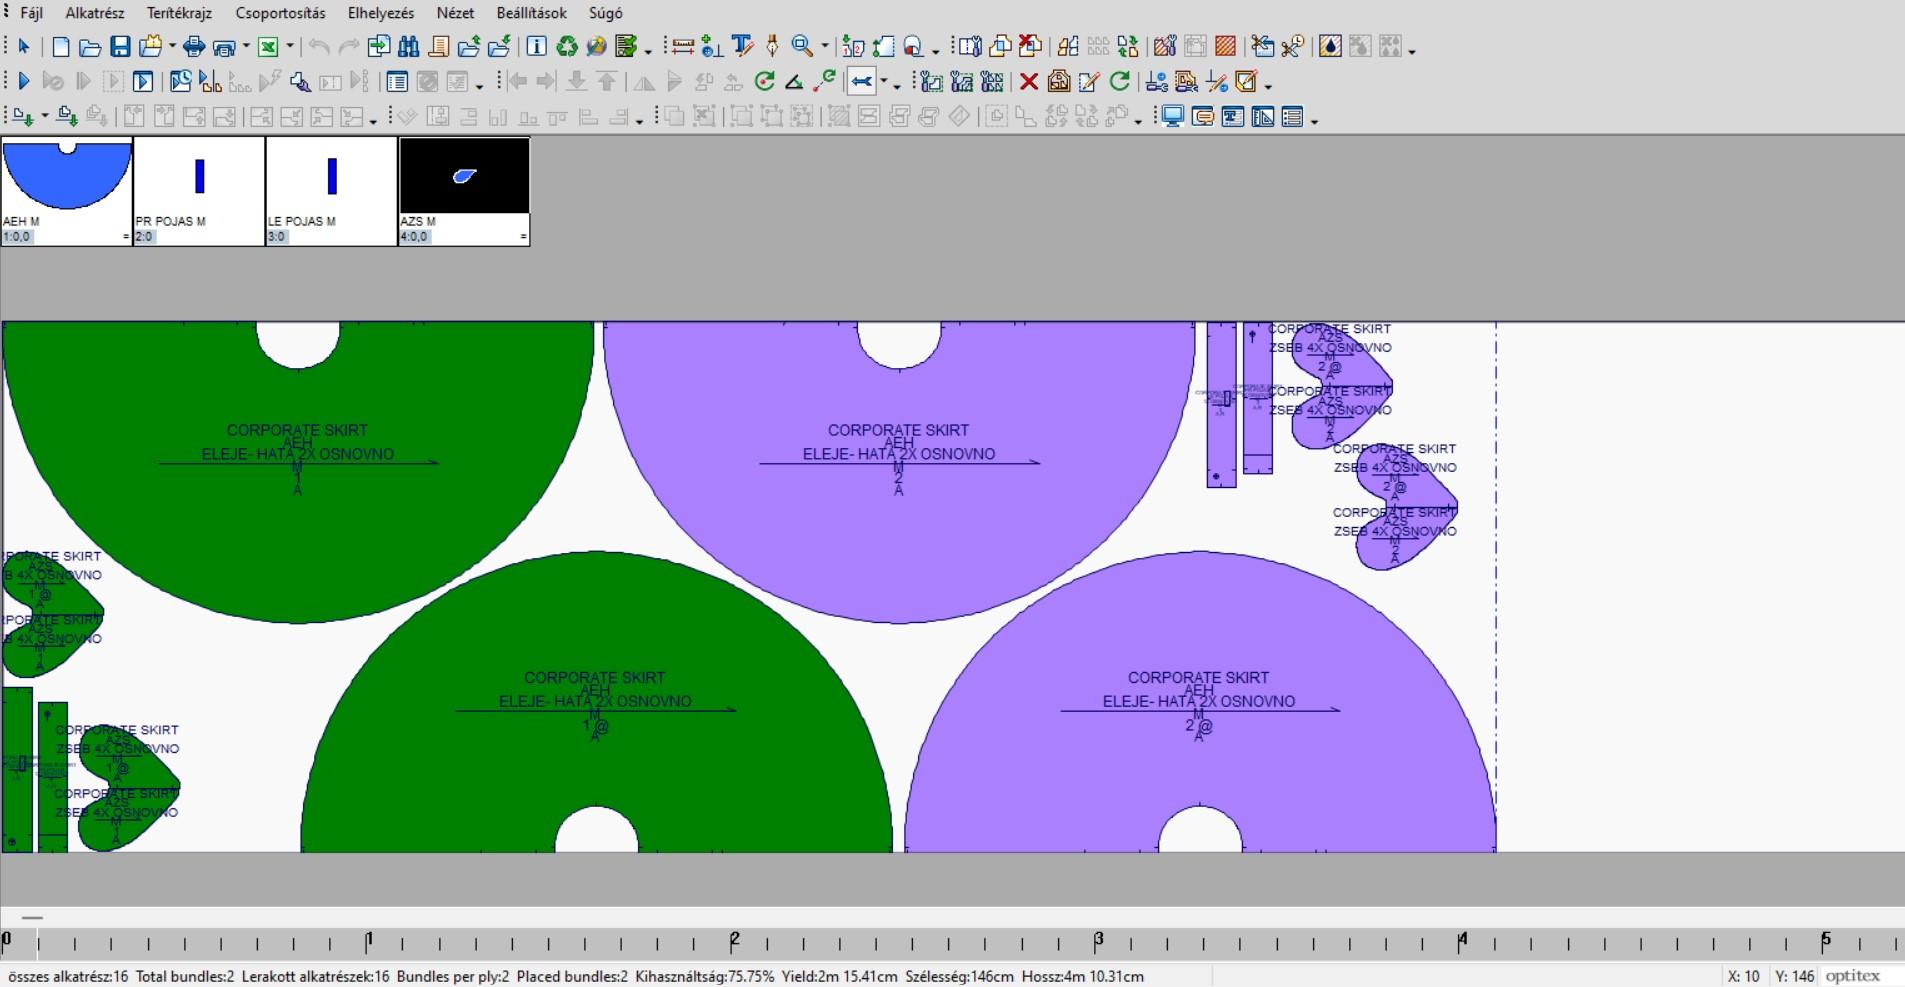This screenshot has width=1905, height=987.
Task: Open the Terítékrajz menu
Action: pos(180,13)
